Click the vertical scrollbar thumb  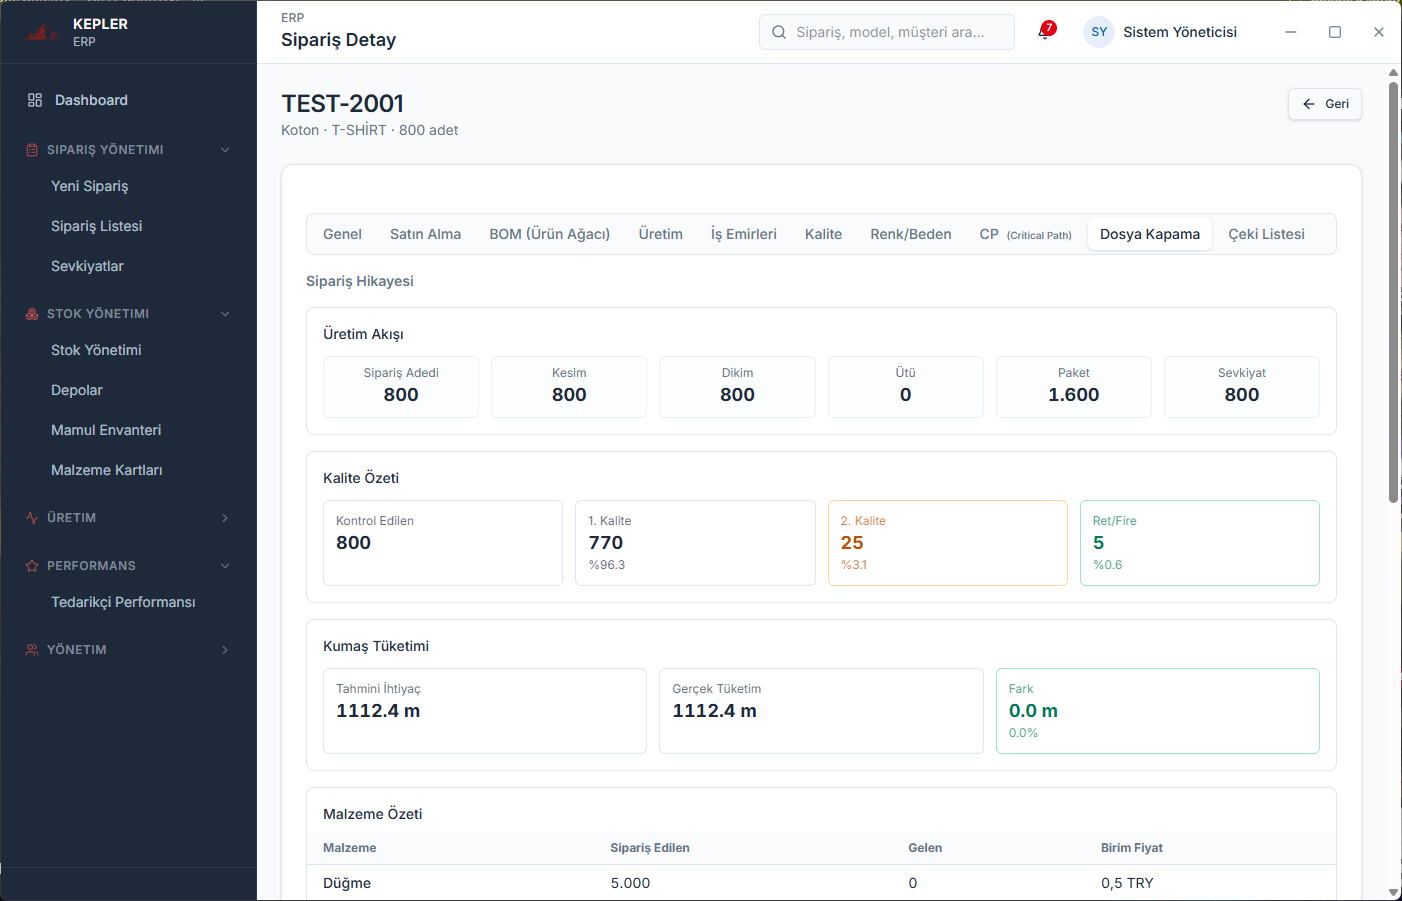pyautogui.click(x=1393, y=292)
